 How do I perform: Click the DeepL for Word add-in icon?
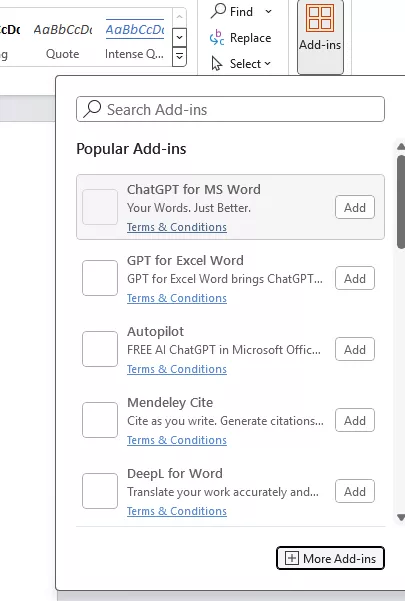[x=100, y=491]
